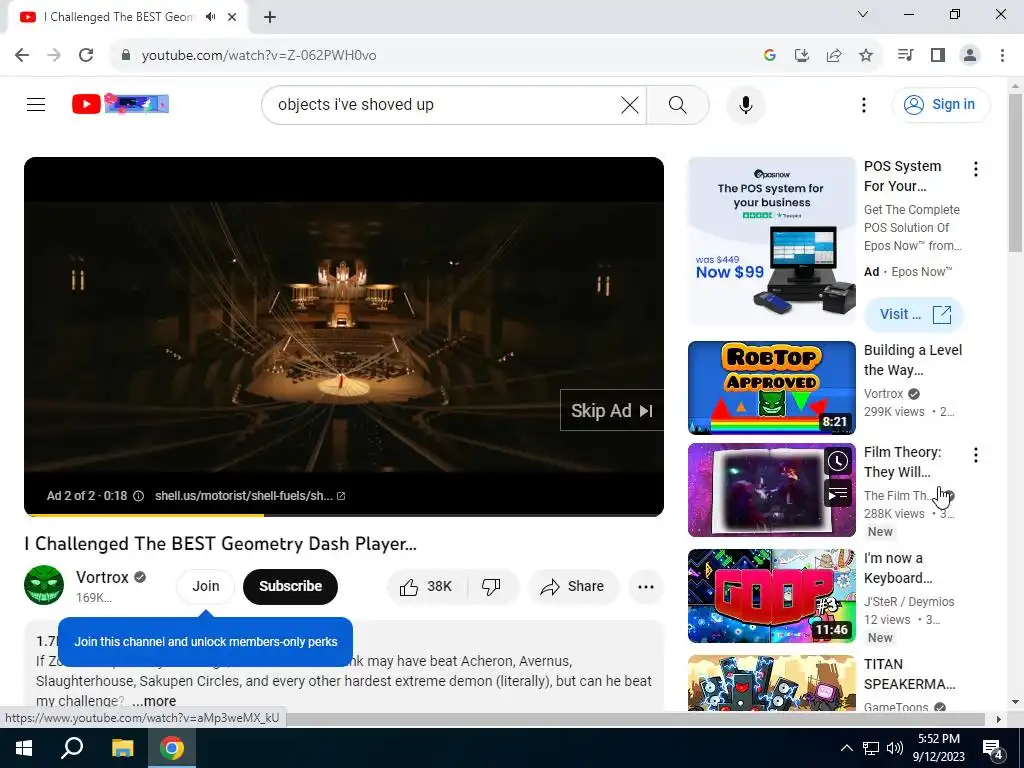
Task: Open tab search chevron
Action: [863, 14]
